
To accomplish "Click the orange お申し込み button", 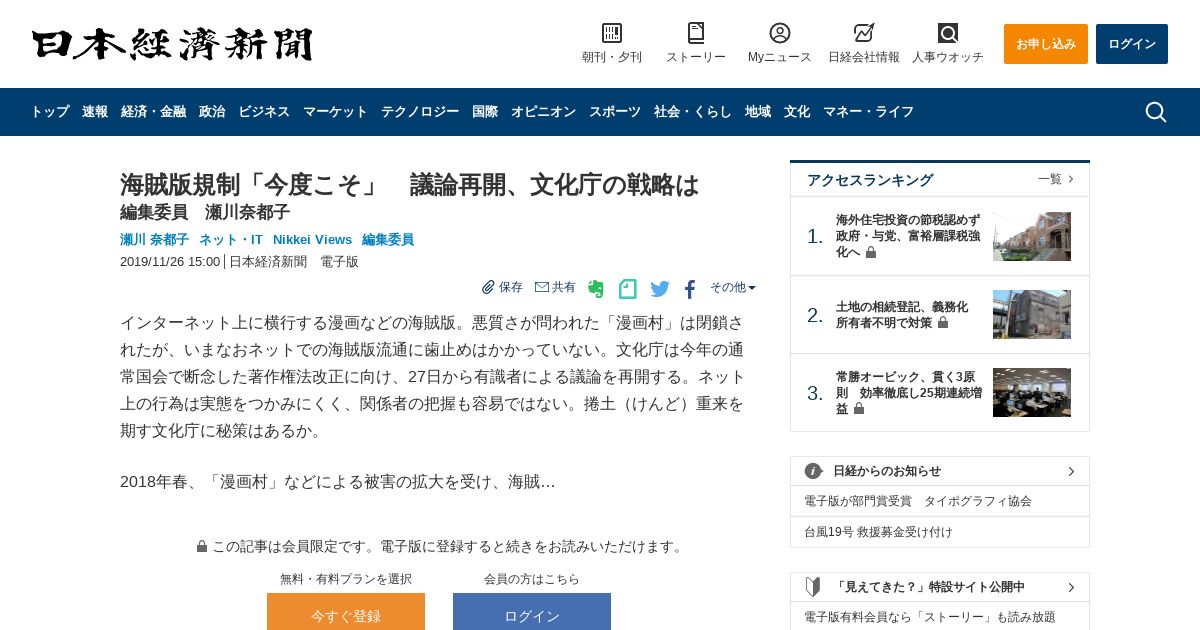I will coord(1046,44).
